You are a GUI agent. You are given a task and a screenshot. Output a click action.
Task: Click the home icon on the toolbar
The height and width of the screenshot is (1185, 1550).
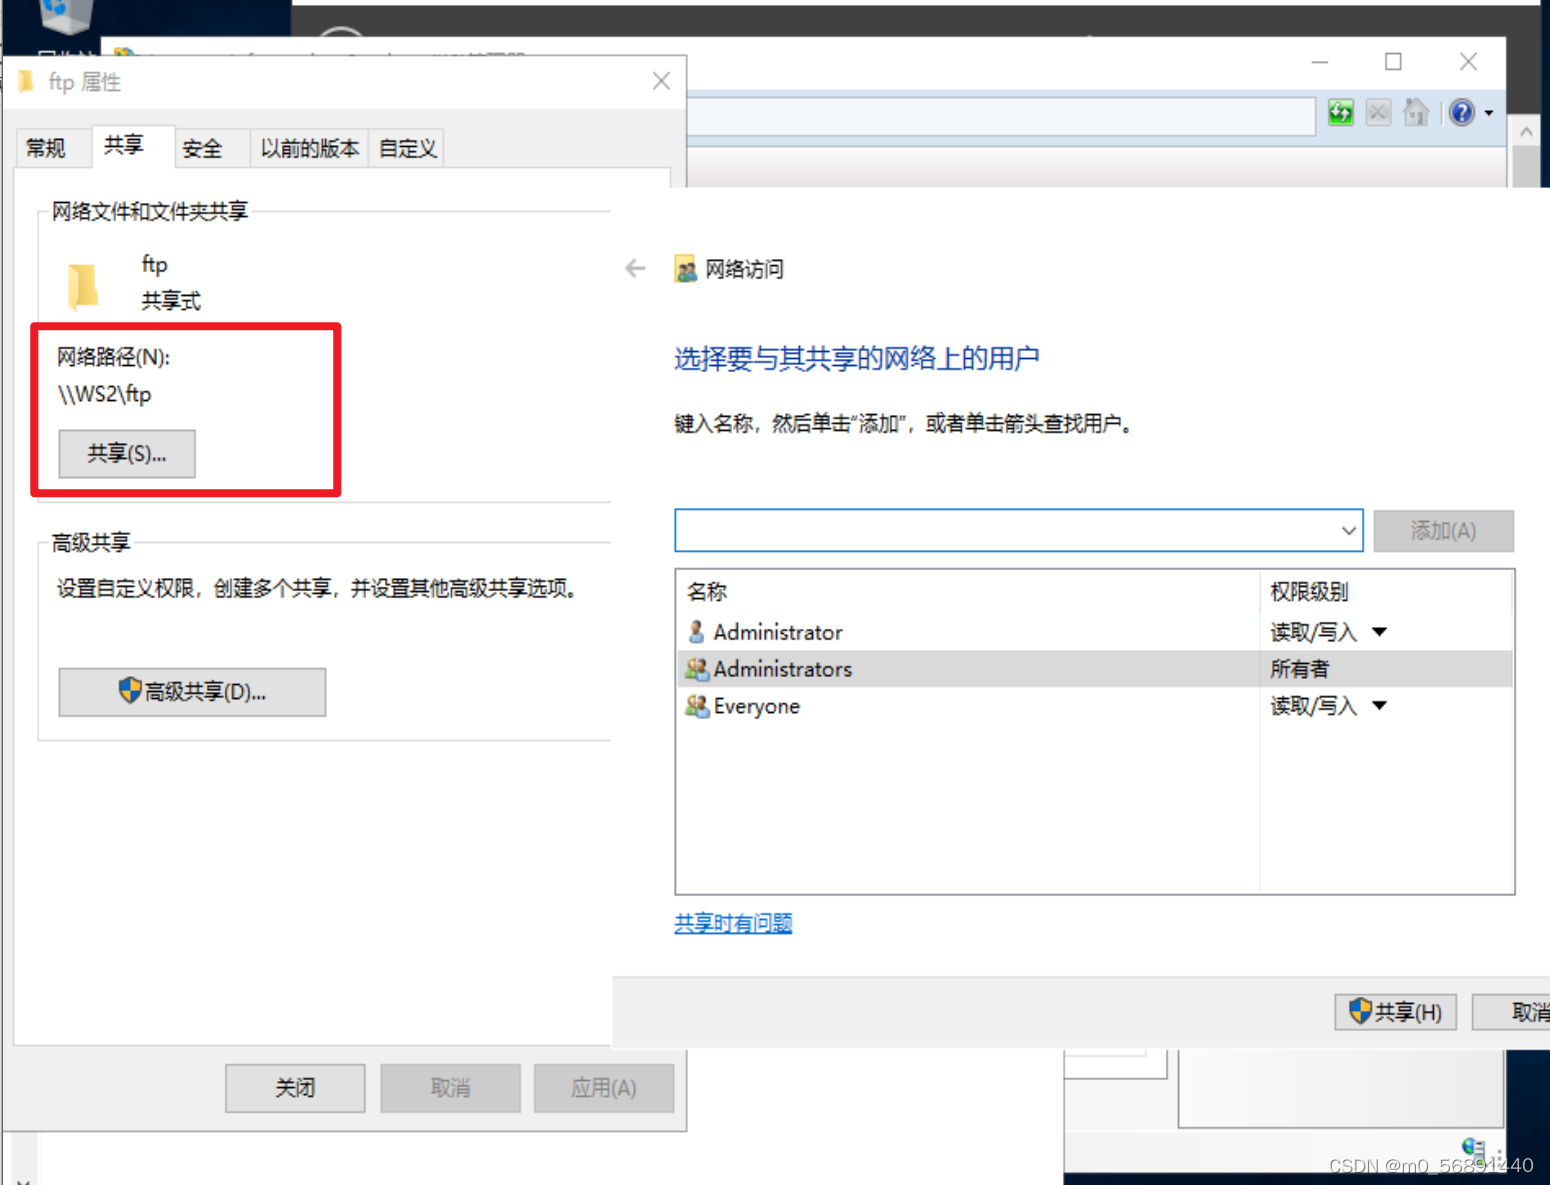pyautogui.click(x=1416, y=113)
